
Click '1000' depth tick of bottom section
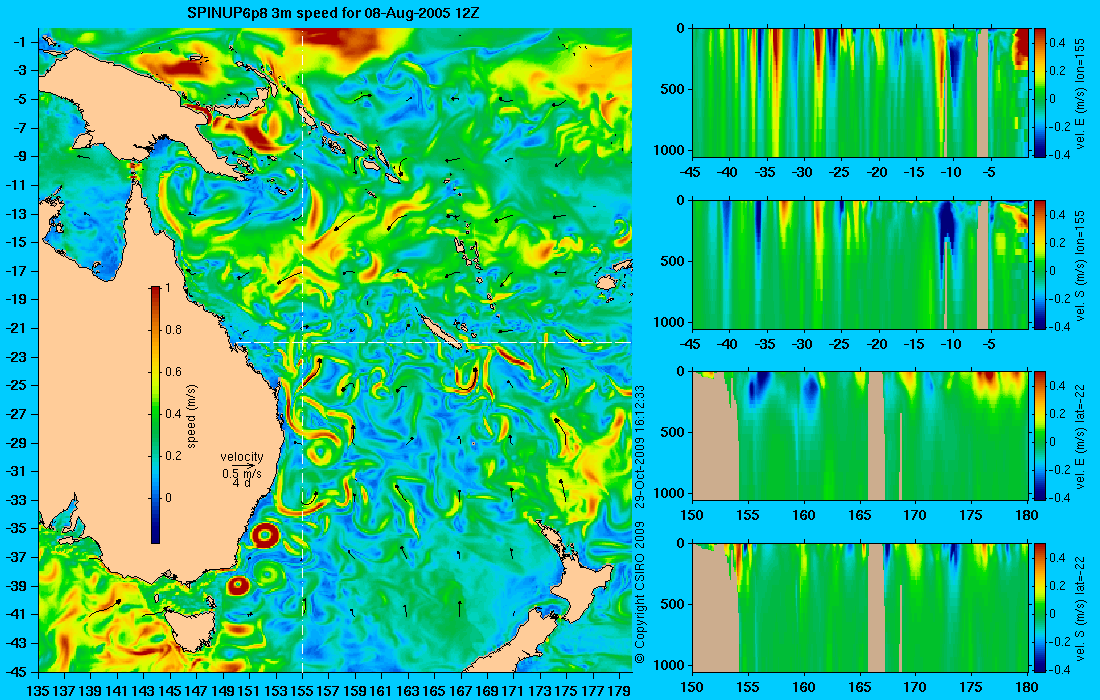(671, 665)
